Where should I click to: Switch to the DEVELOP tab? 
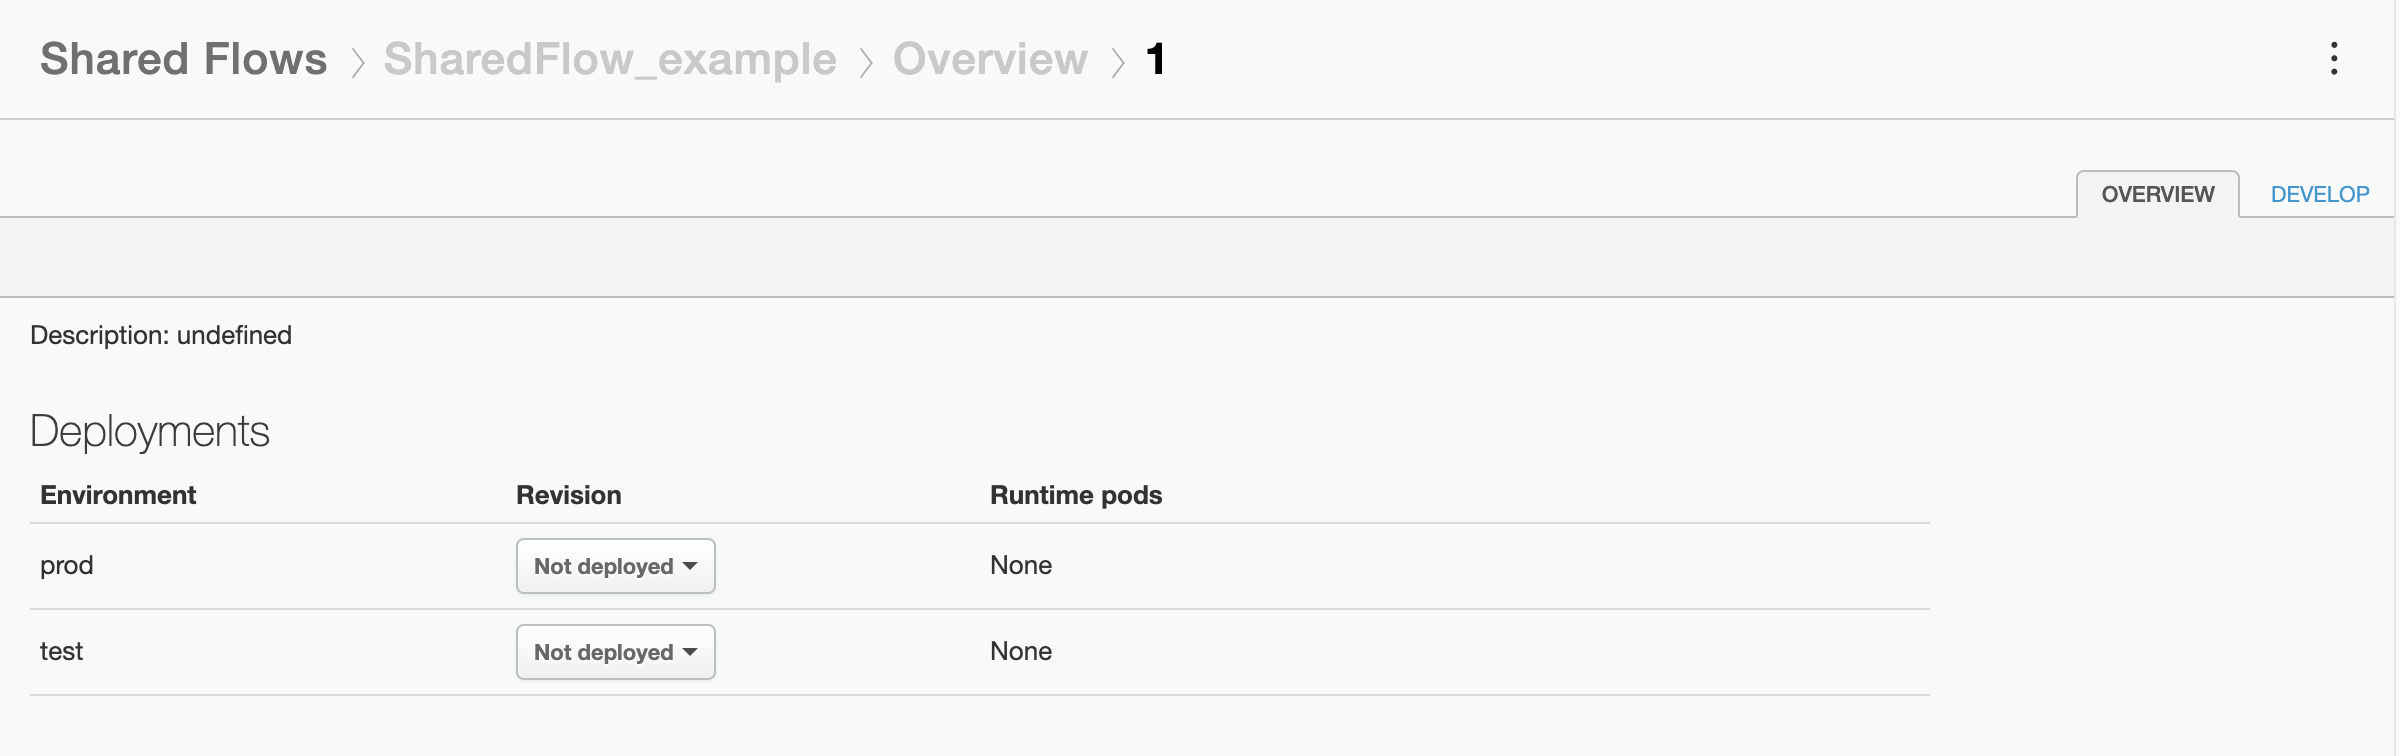click(x=2319, y=194)
